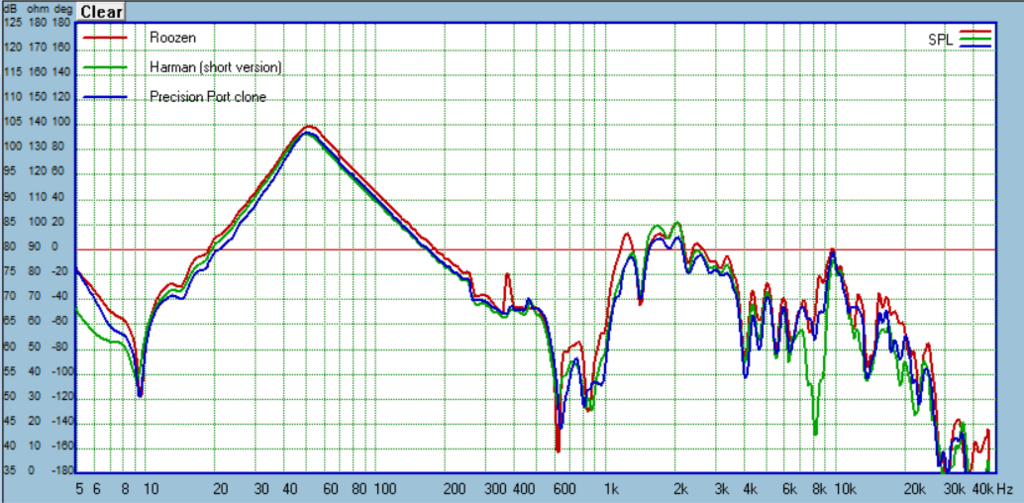
Task: Click the 1k frequency axis label
Action: click(x=611, y=488)
